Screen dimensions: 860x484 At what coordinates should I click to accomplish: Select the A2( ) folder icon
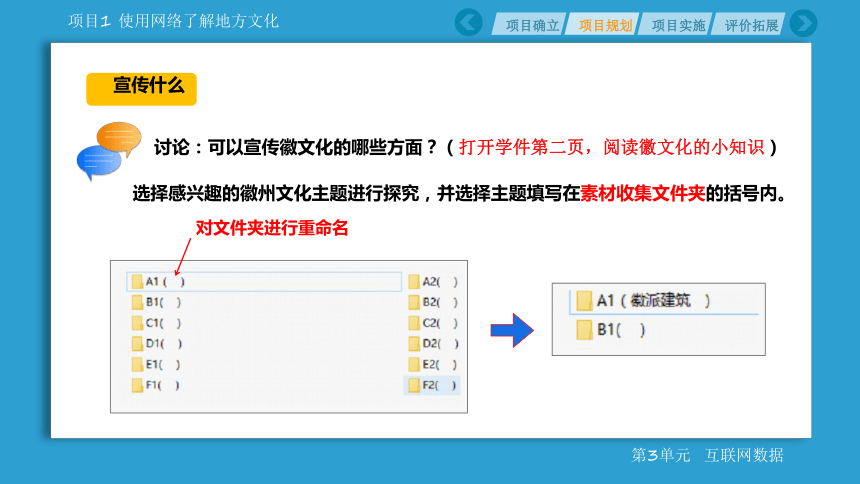pyautogui.click(x=414, y=282)
